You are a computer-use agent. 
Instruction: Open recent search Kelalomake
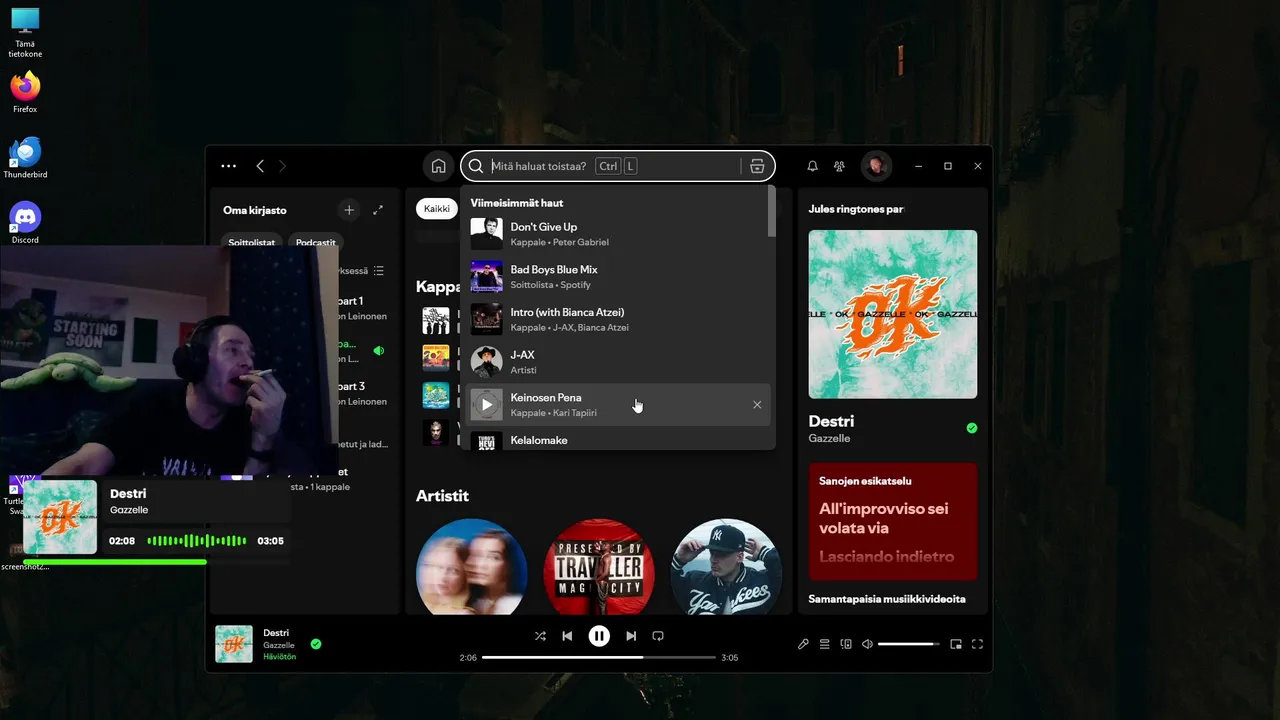tap(618, 440)
